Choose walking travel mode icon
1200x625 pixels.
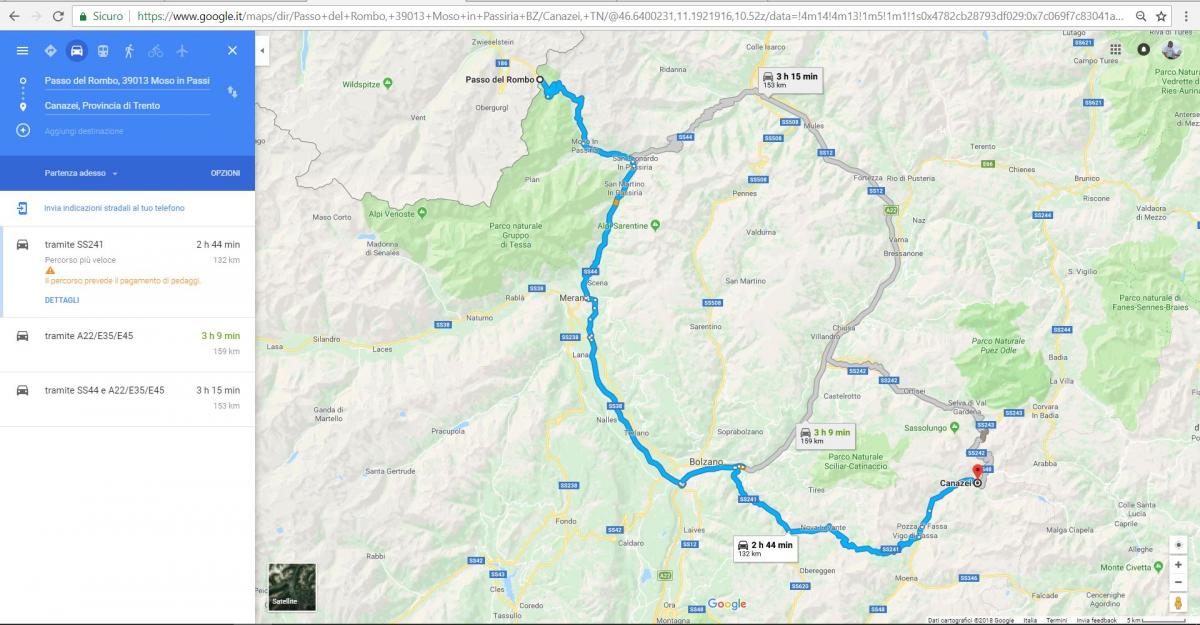click(129, 51)
